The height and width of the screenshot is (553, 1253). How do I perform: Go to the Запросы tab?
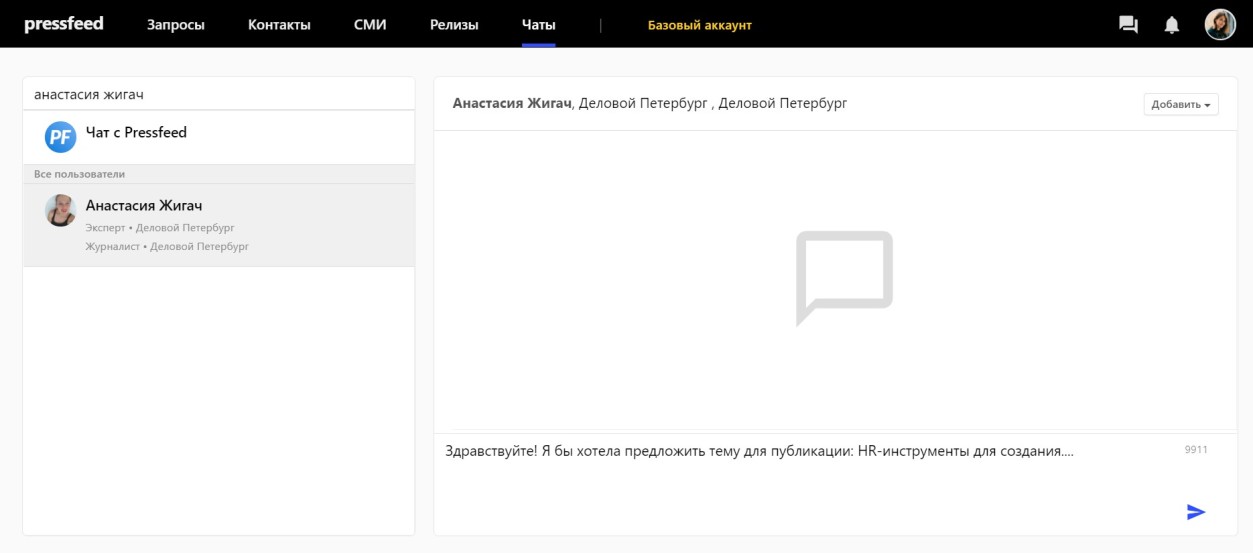point(176,25)
